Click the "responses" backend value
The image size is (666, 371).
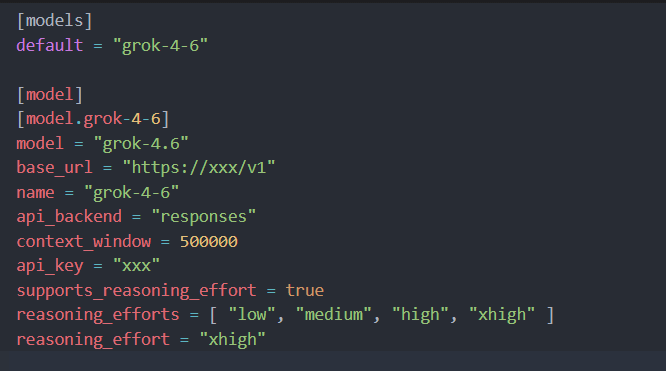204,217
